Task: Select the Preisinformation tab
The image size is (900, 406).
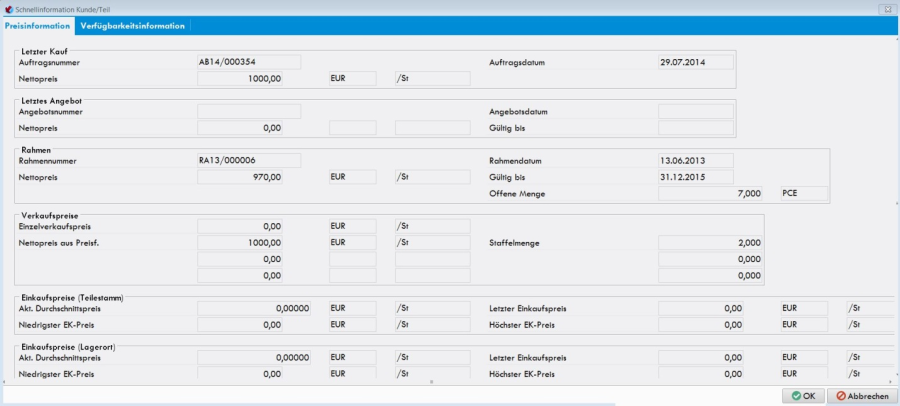Action: [38, 26]
